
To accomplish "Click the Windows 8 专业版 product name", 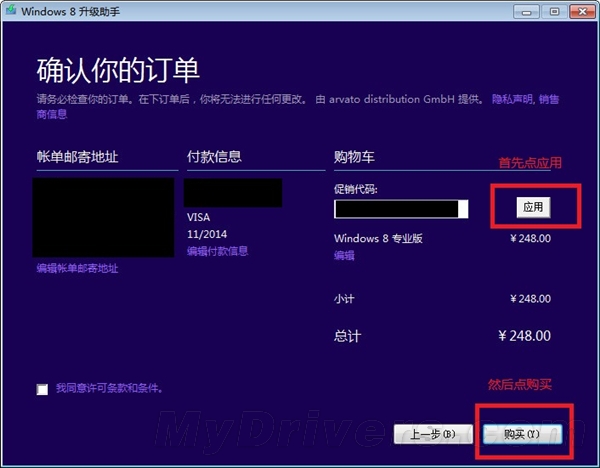I will 378,238.
